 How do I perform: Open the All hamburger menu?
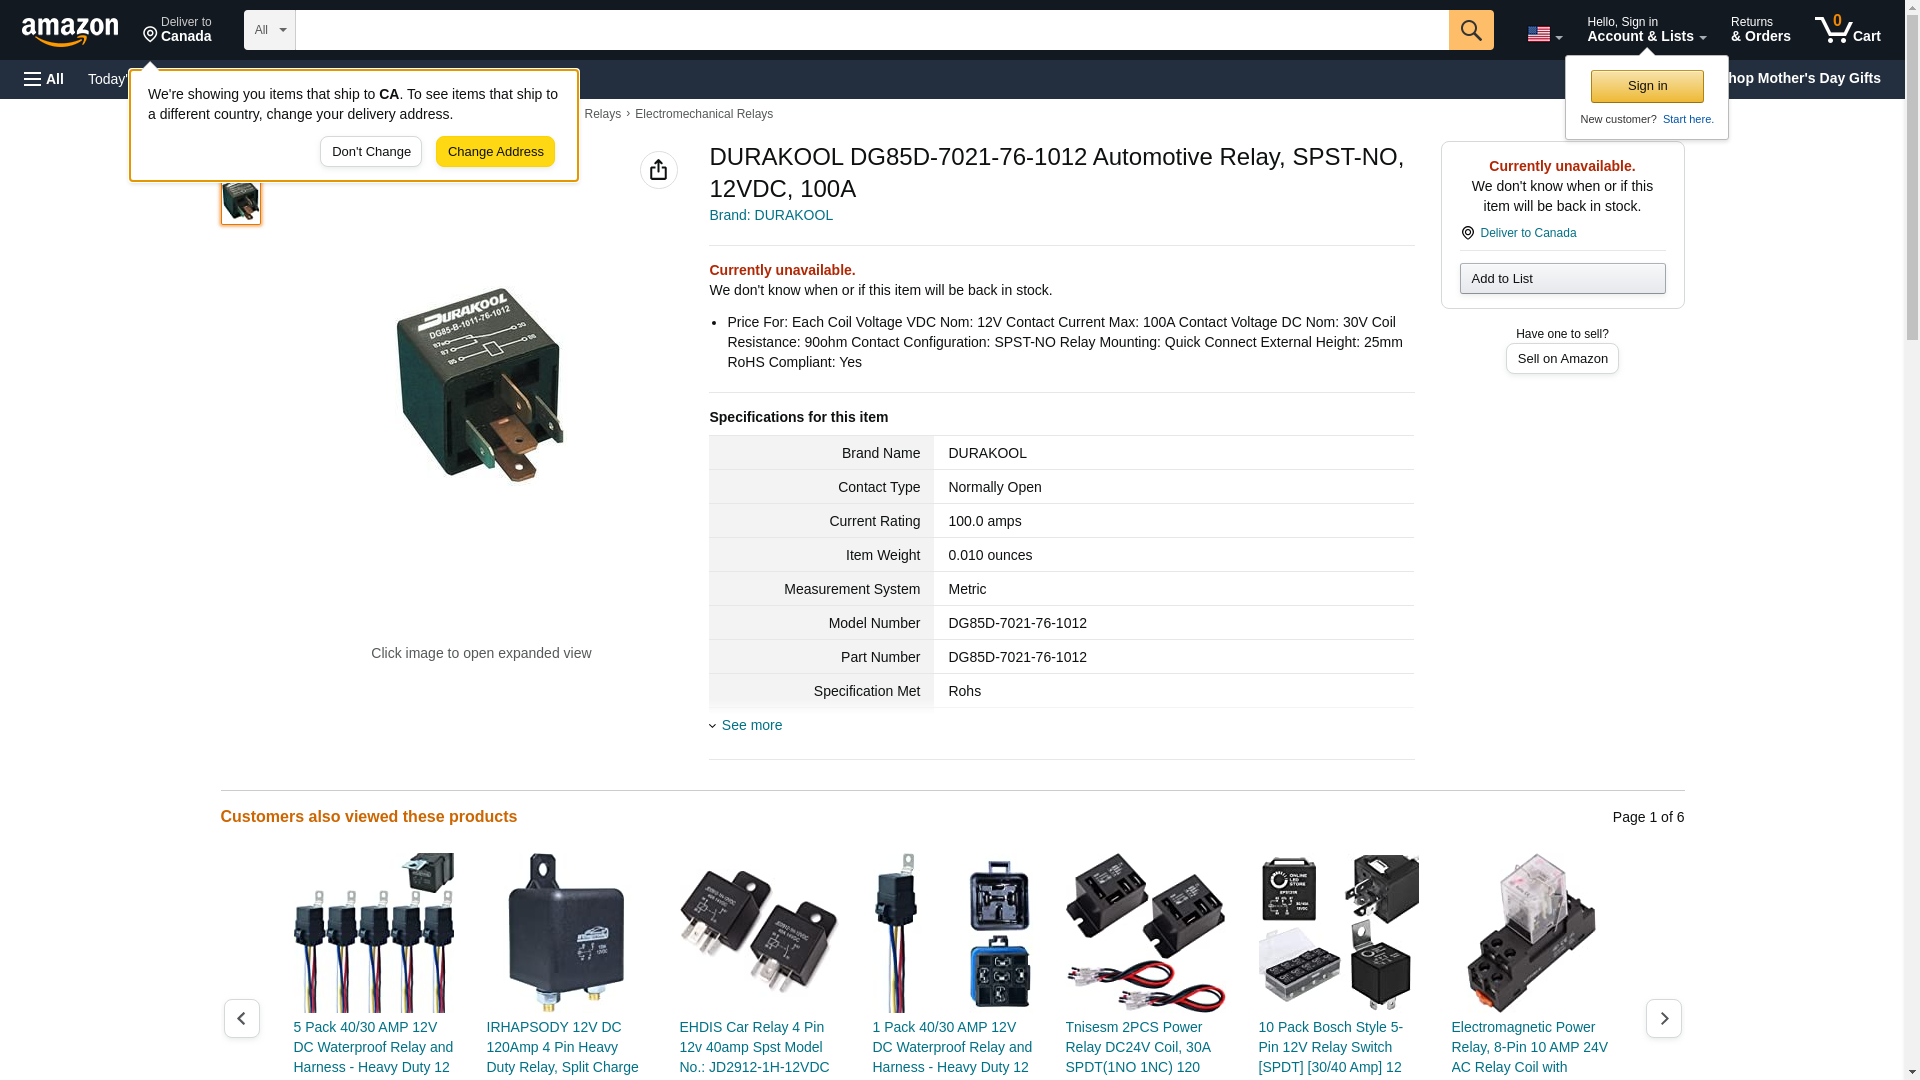point(44,79)
